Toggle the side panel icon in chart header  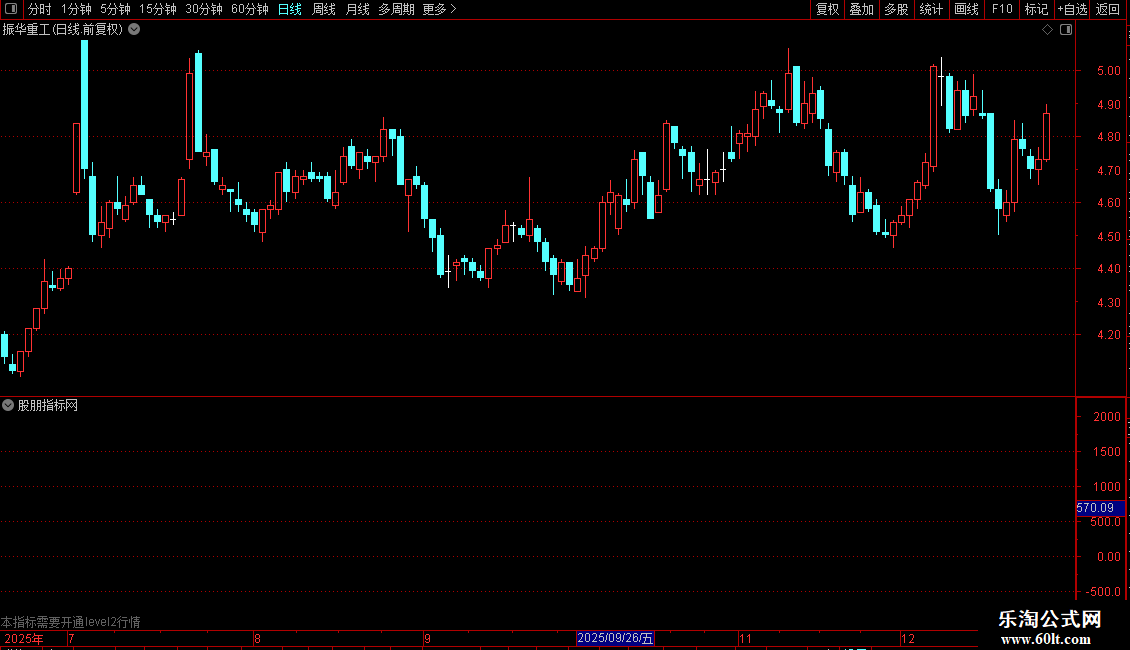[1066, 30]
